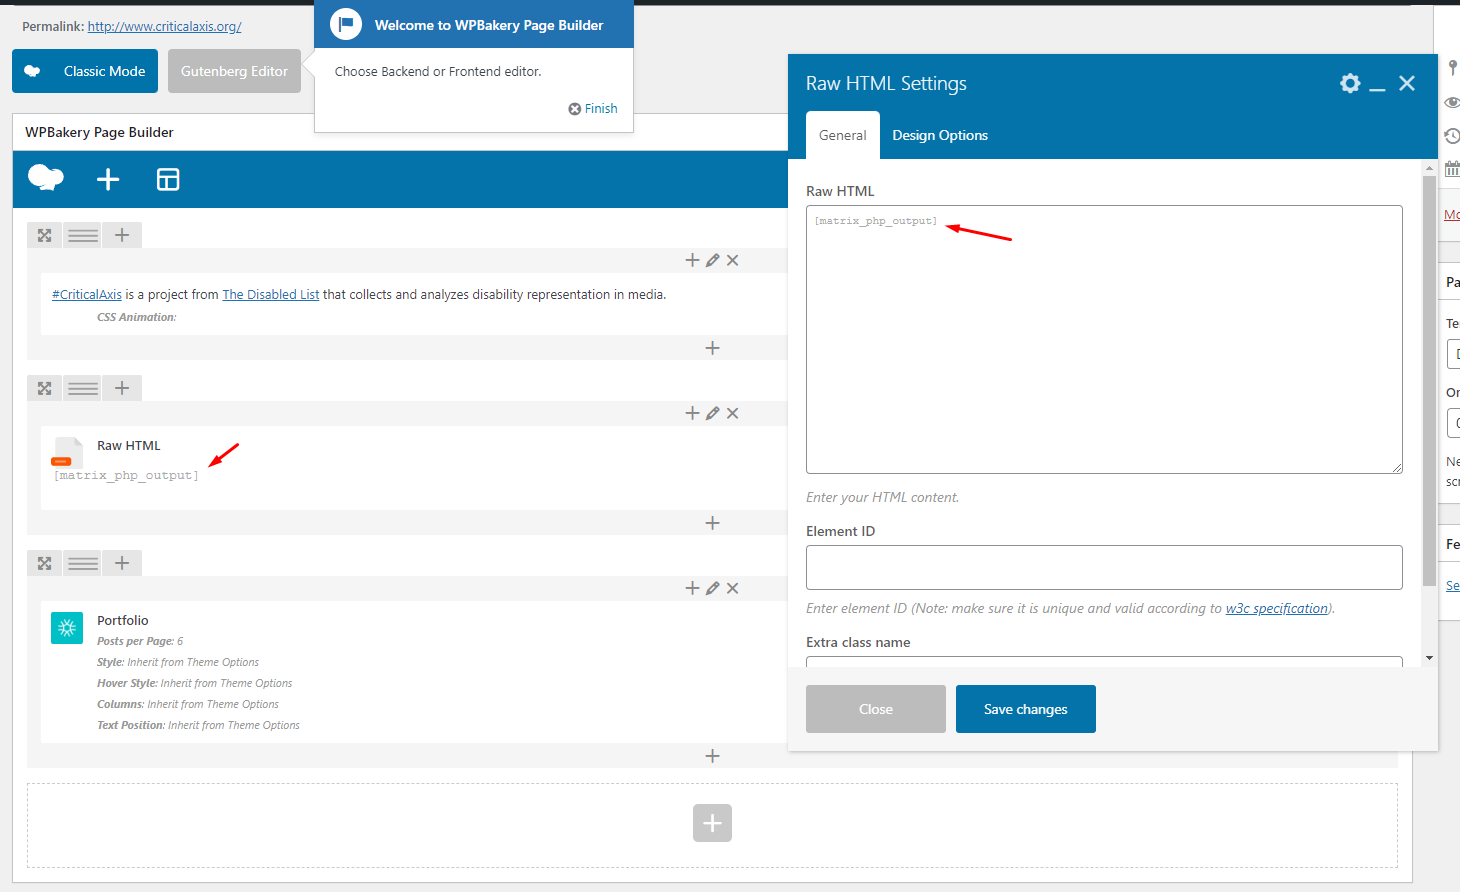Click the [matrix_php_output] shortcode in Raw HTML block
Image resolution: width=1460 pixels, height=892 pixels.
(126, 475)
